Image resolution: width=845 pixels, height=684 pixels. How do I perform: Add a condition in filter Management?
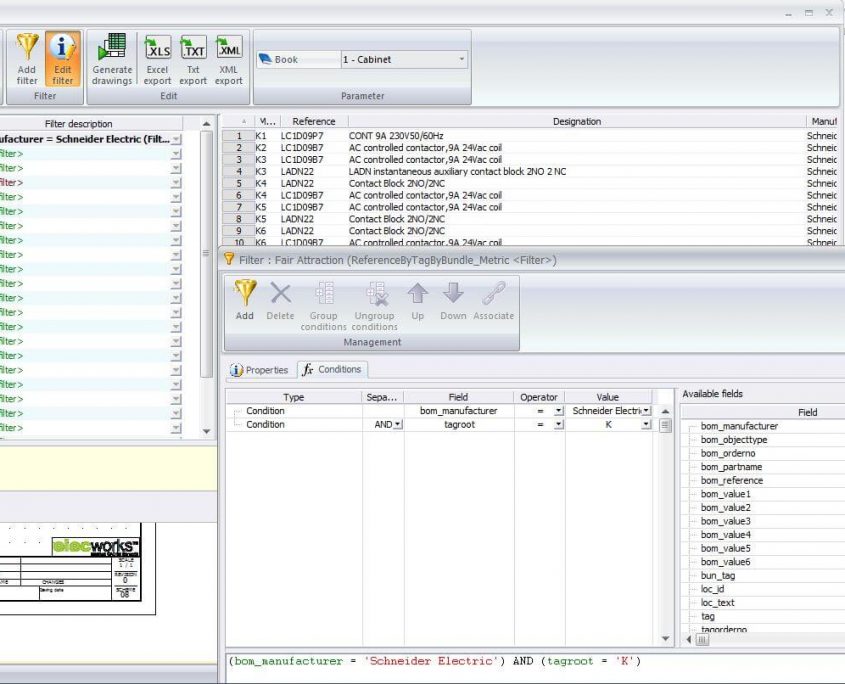click(x=245, y=300)
